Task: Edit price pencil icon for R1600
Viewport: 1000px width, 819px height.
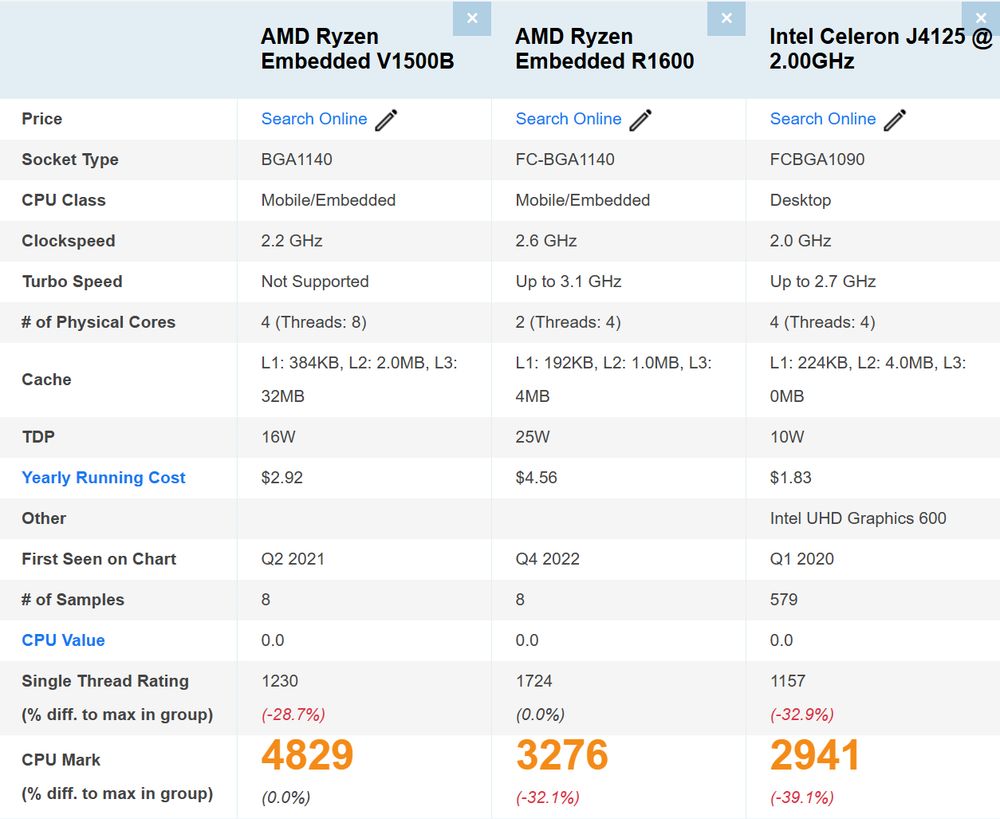Action: pyautogui.click(x=640, y=120)
